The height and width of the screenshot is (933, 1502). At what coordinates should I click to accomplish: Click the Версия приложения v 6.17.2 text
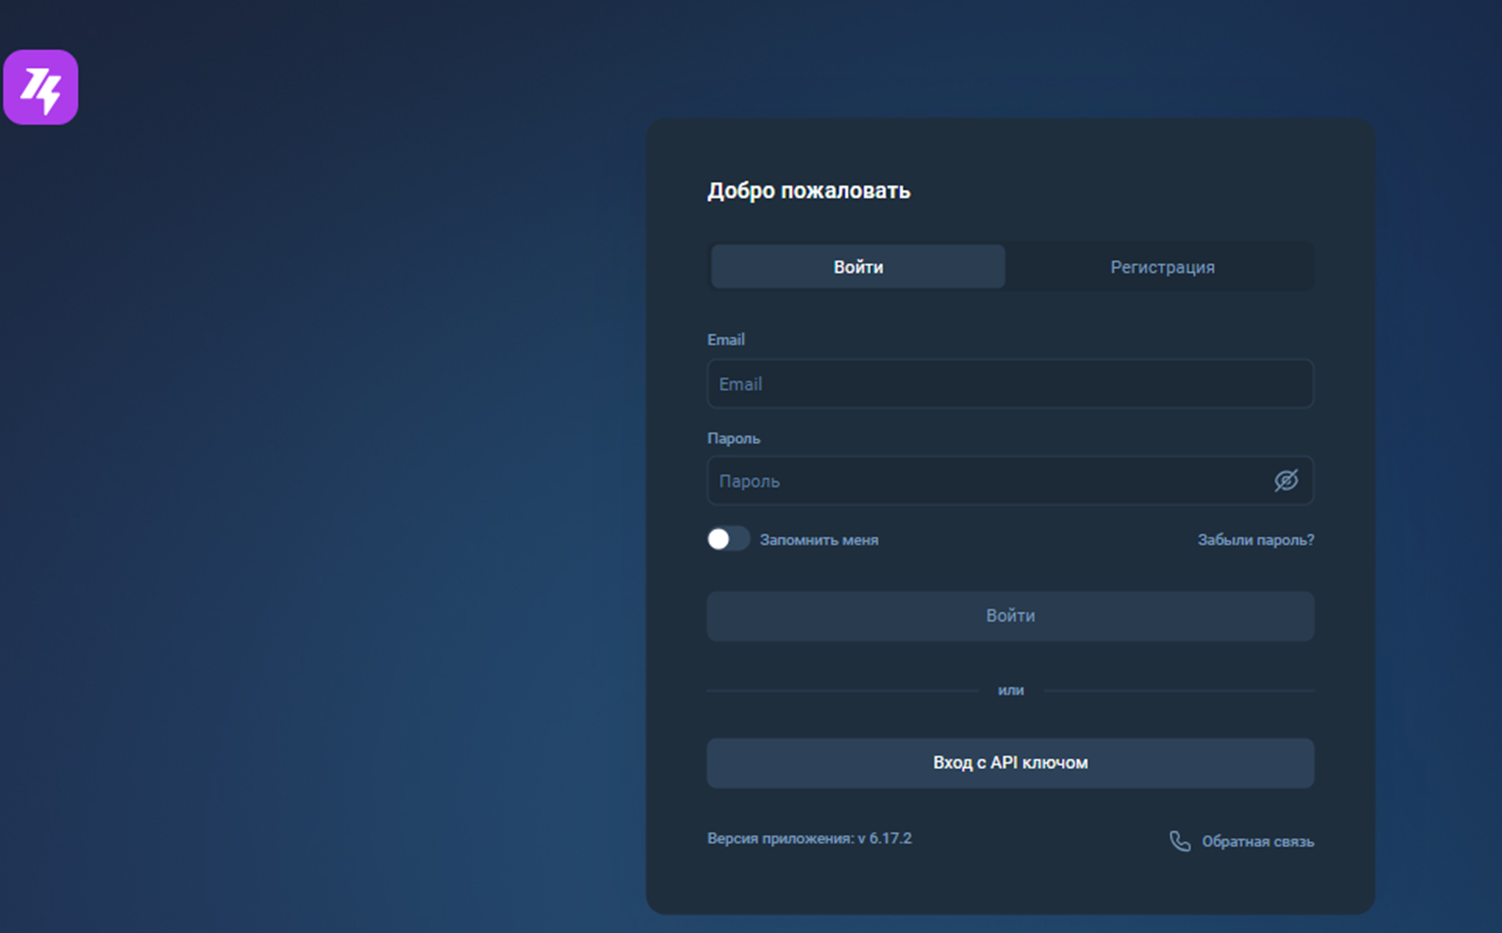[x=809, y=839]
